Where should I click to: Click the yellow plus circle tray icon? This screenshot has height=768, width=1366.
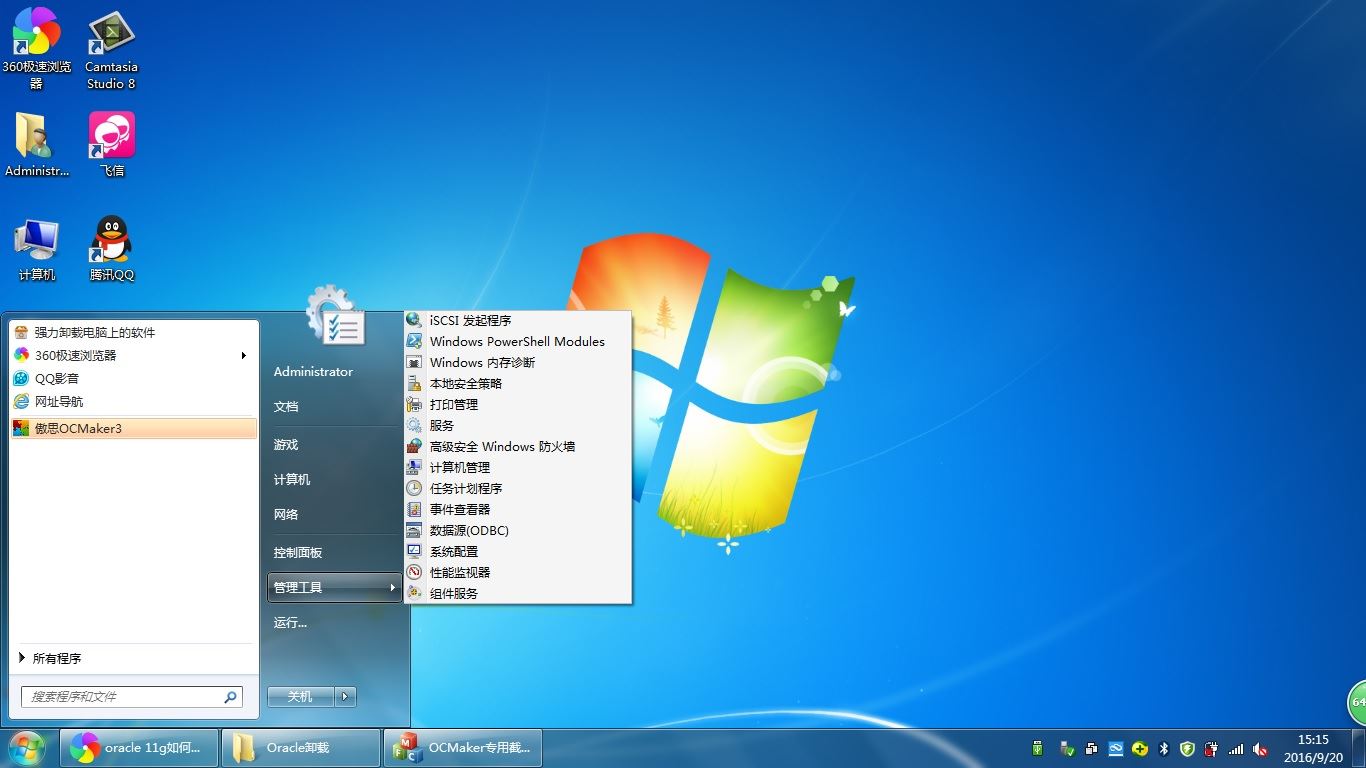1140,749
